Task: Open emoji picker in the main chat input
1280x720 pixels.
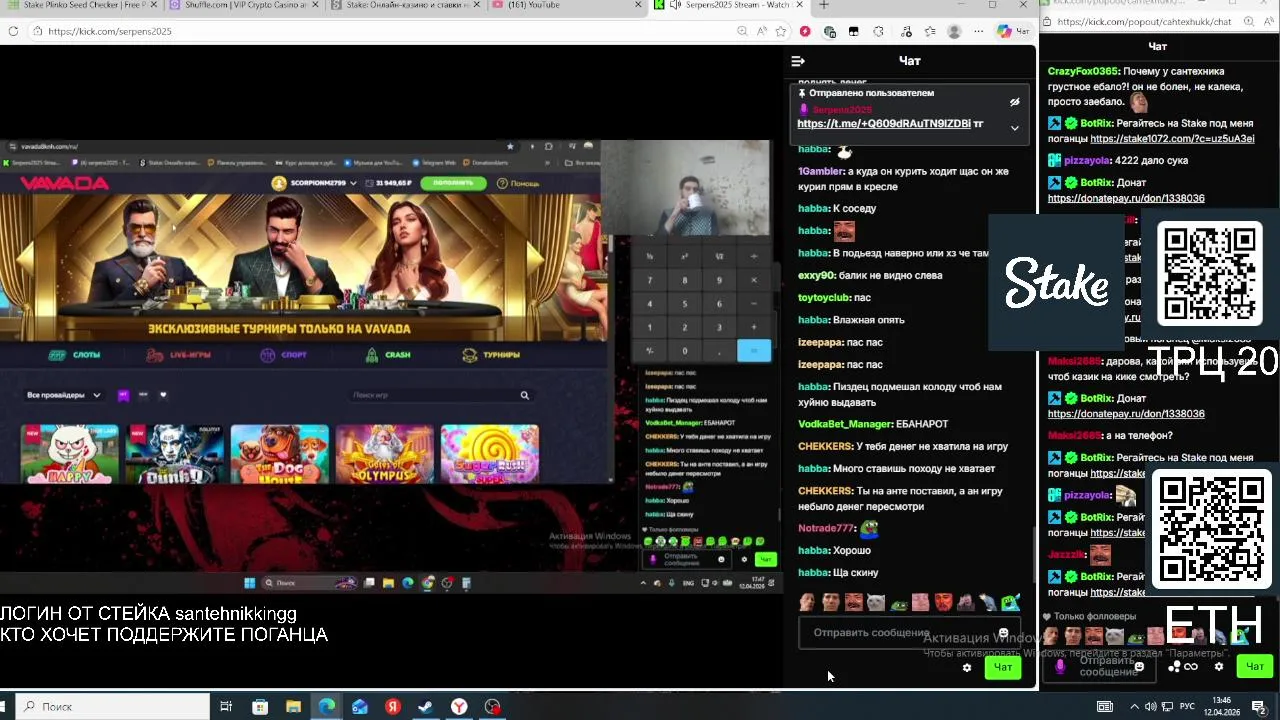Action: 1004,633
